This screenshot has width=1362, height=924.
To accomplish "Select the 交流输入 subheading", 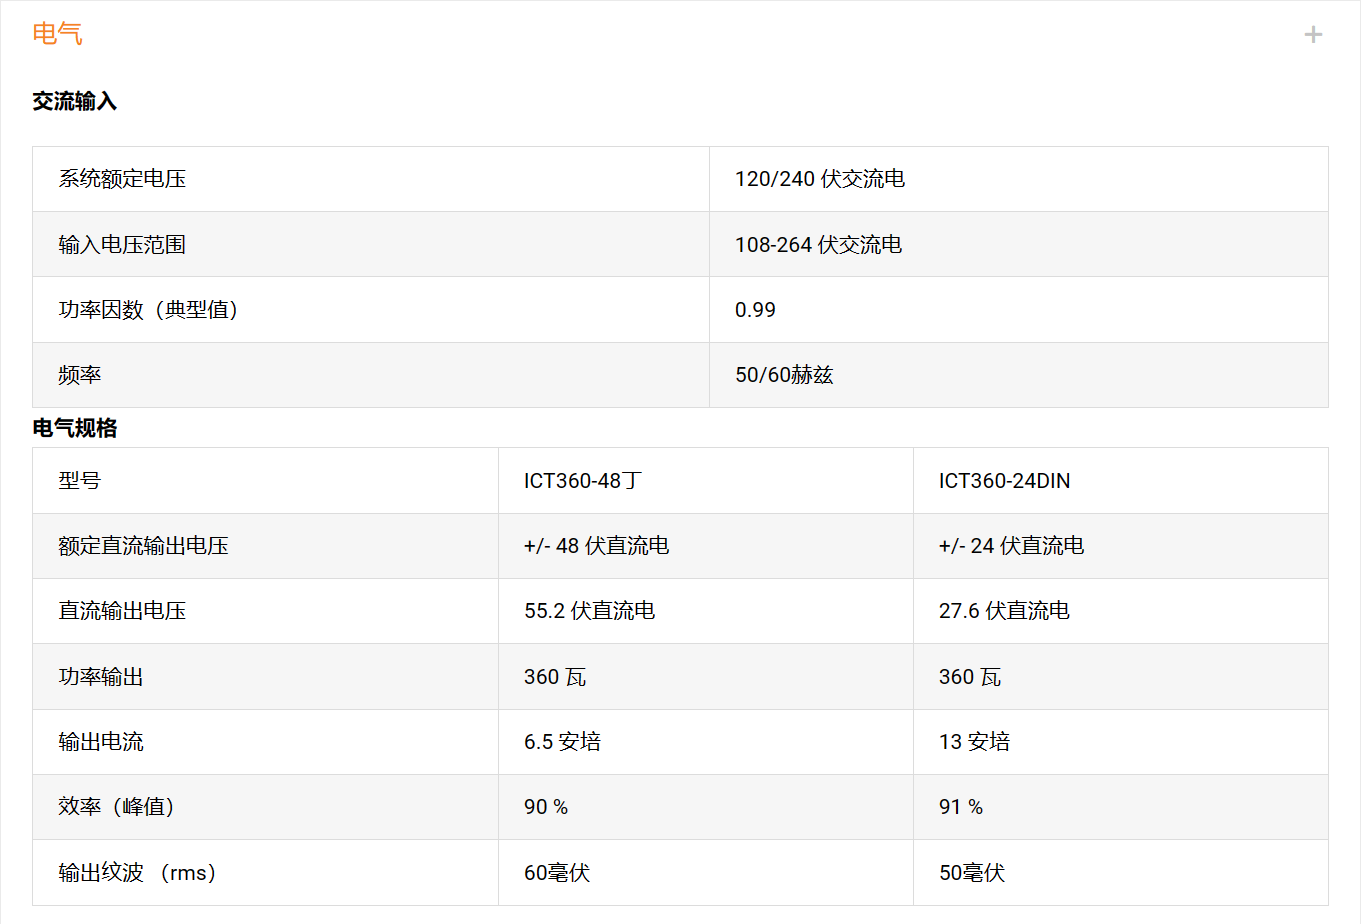I will pyautogui.click(x=75, y=101).
